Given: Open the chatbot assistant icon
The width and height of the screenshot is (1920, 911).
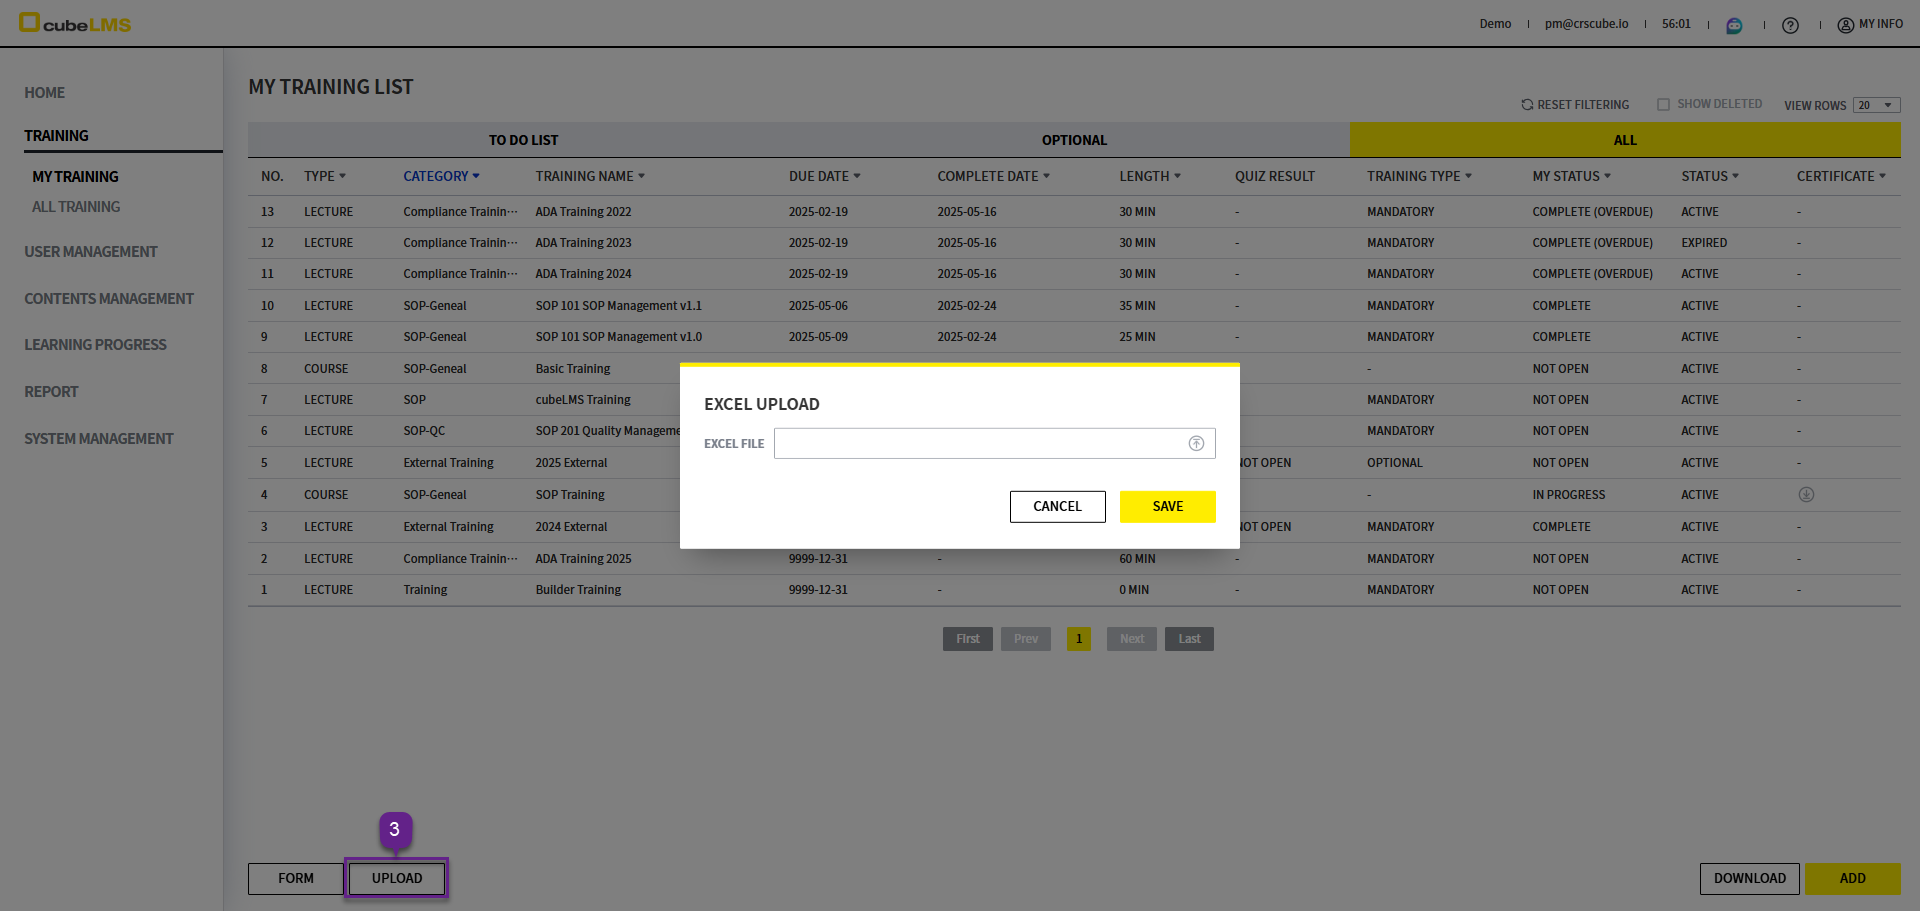Looking at the screenshot, I should tap(1734, 25).
